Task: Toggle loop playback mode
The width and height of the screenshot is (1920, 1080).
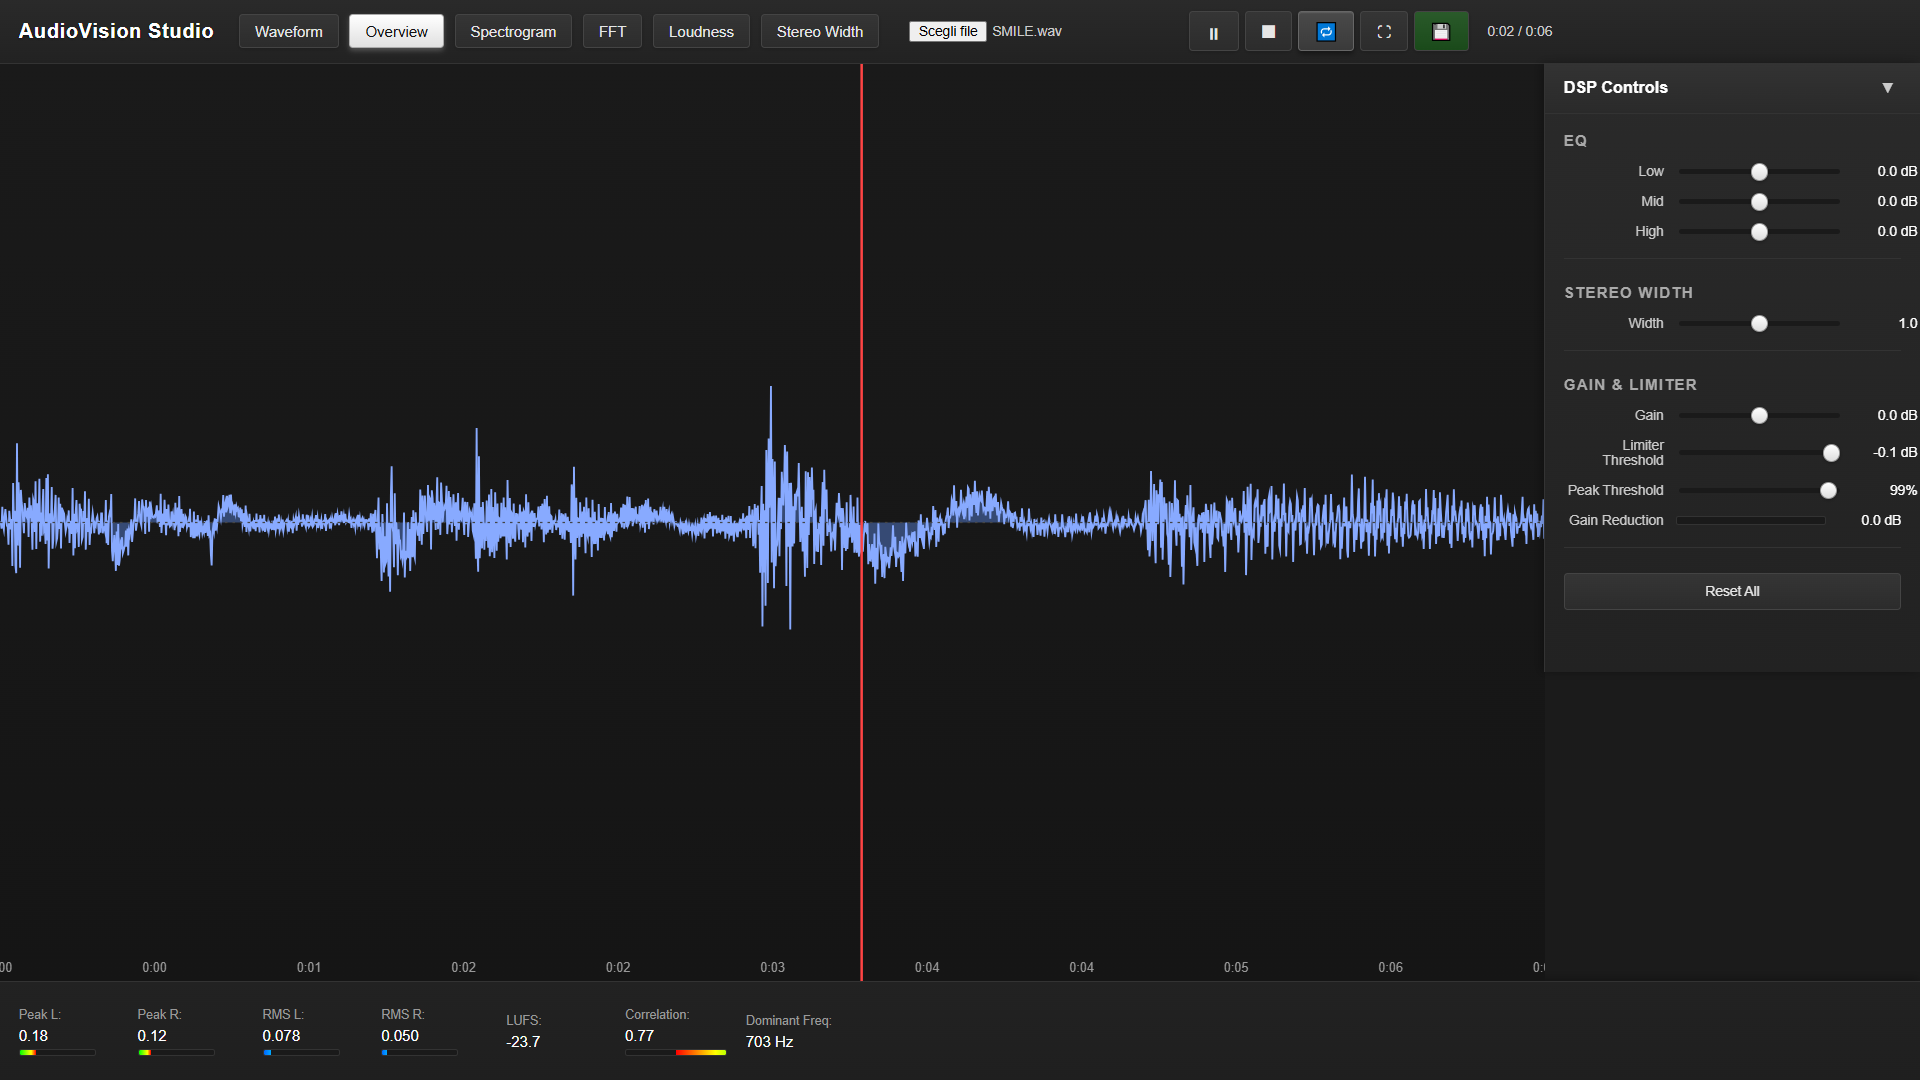Action: (x=1325, y=32)
